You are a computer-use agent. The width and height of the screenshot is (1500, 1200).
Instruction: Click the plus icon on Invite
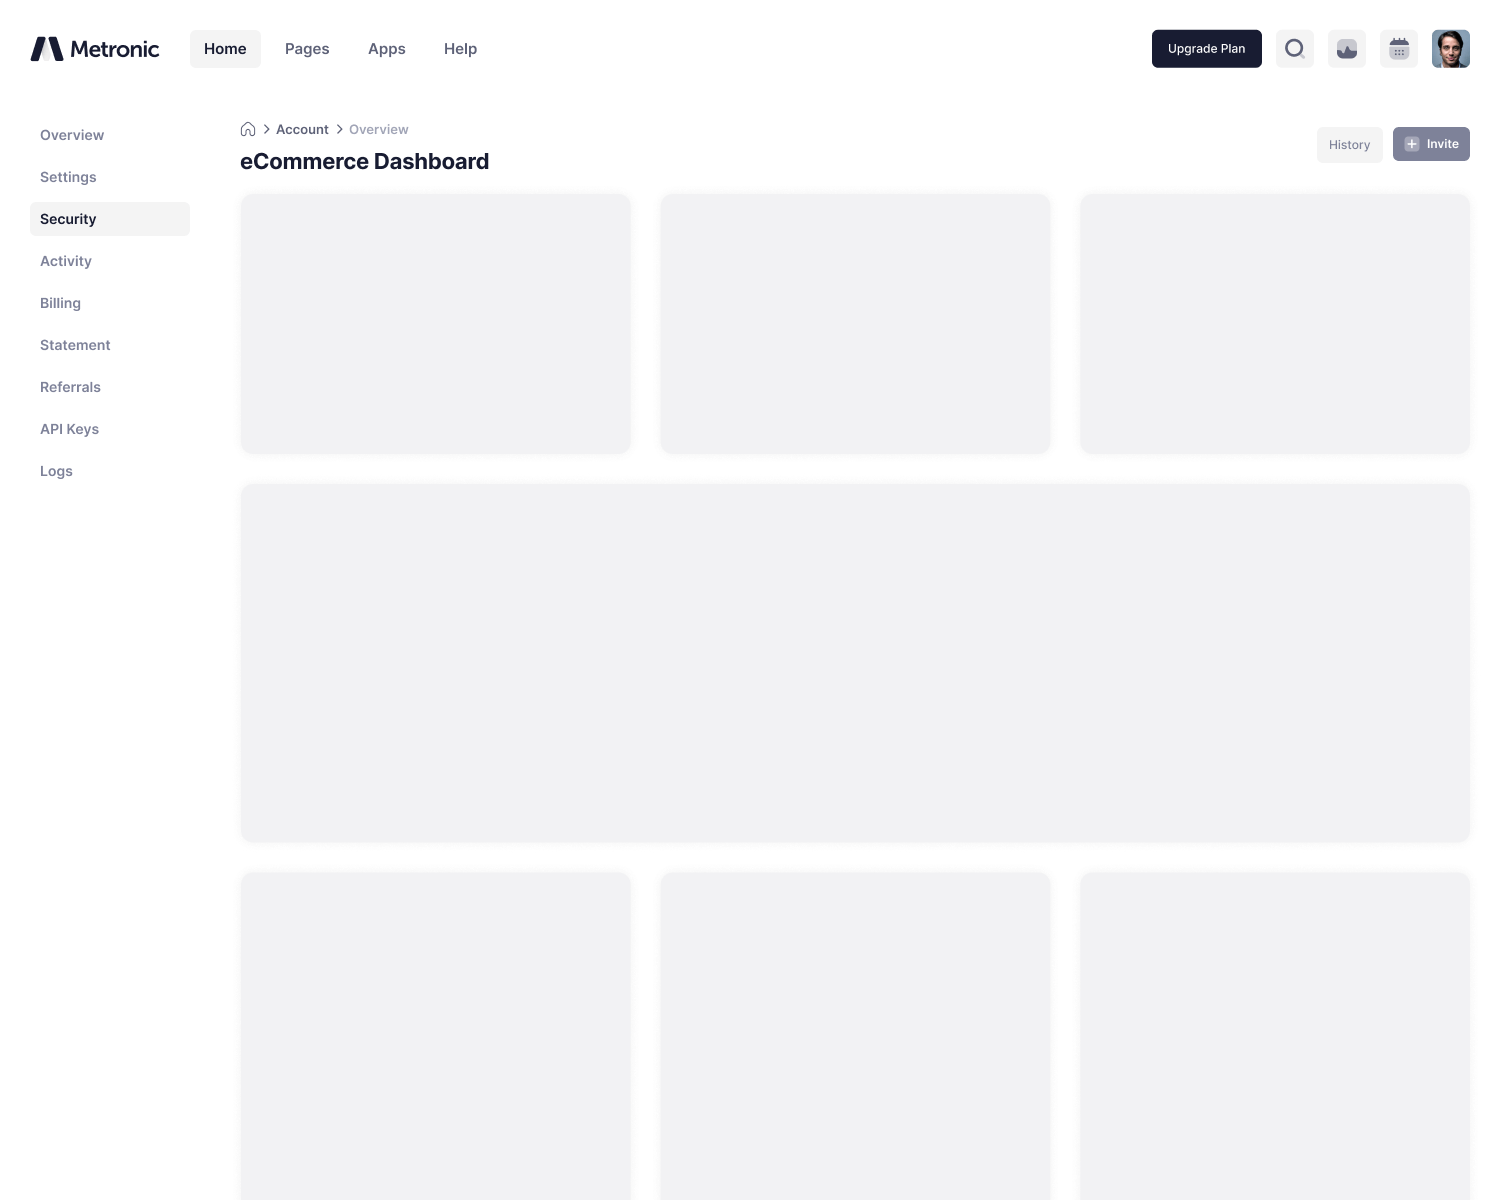pos(1412,144)
